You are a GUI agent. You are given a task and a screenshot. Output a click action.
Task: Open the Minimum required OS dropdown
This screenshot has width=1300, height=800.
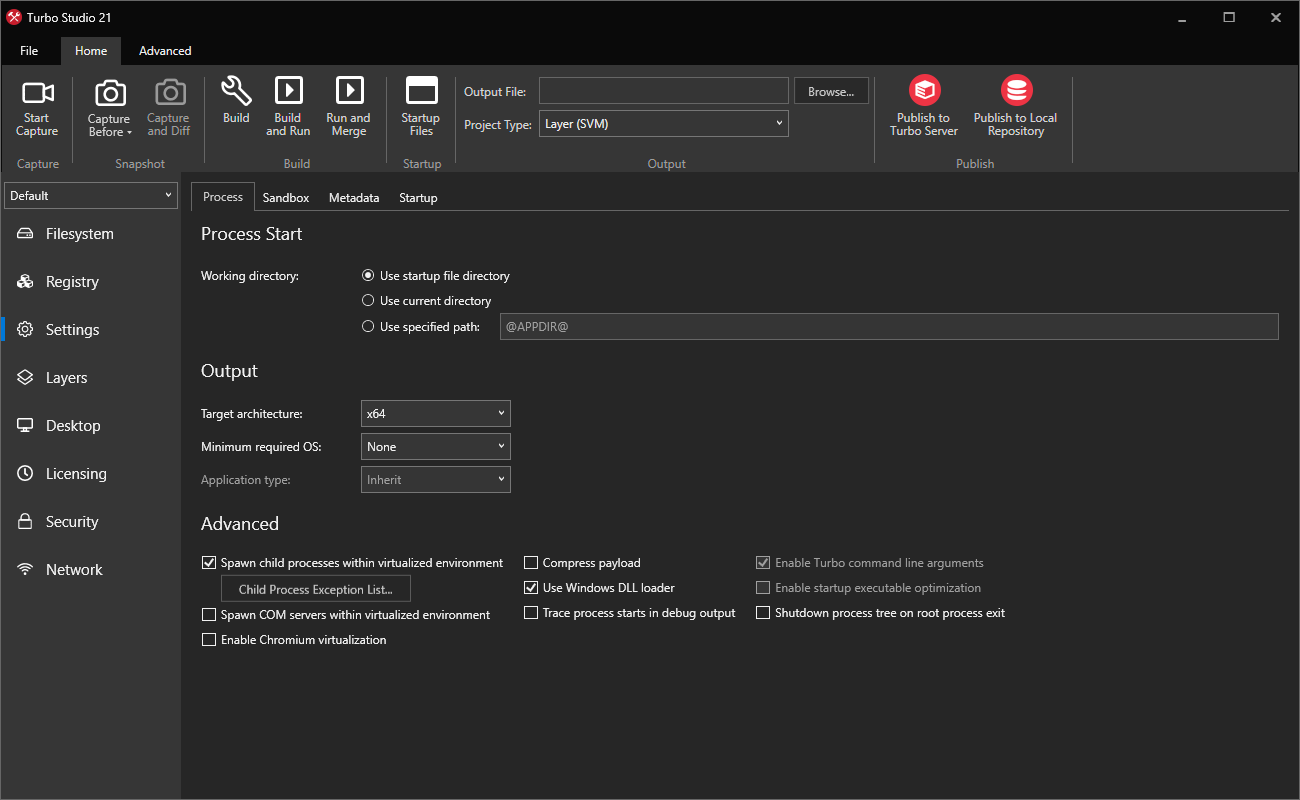pyautogui.click(x=435, y=446)
